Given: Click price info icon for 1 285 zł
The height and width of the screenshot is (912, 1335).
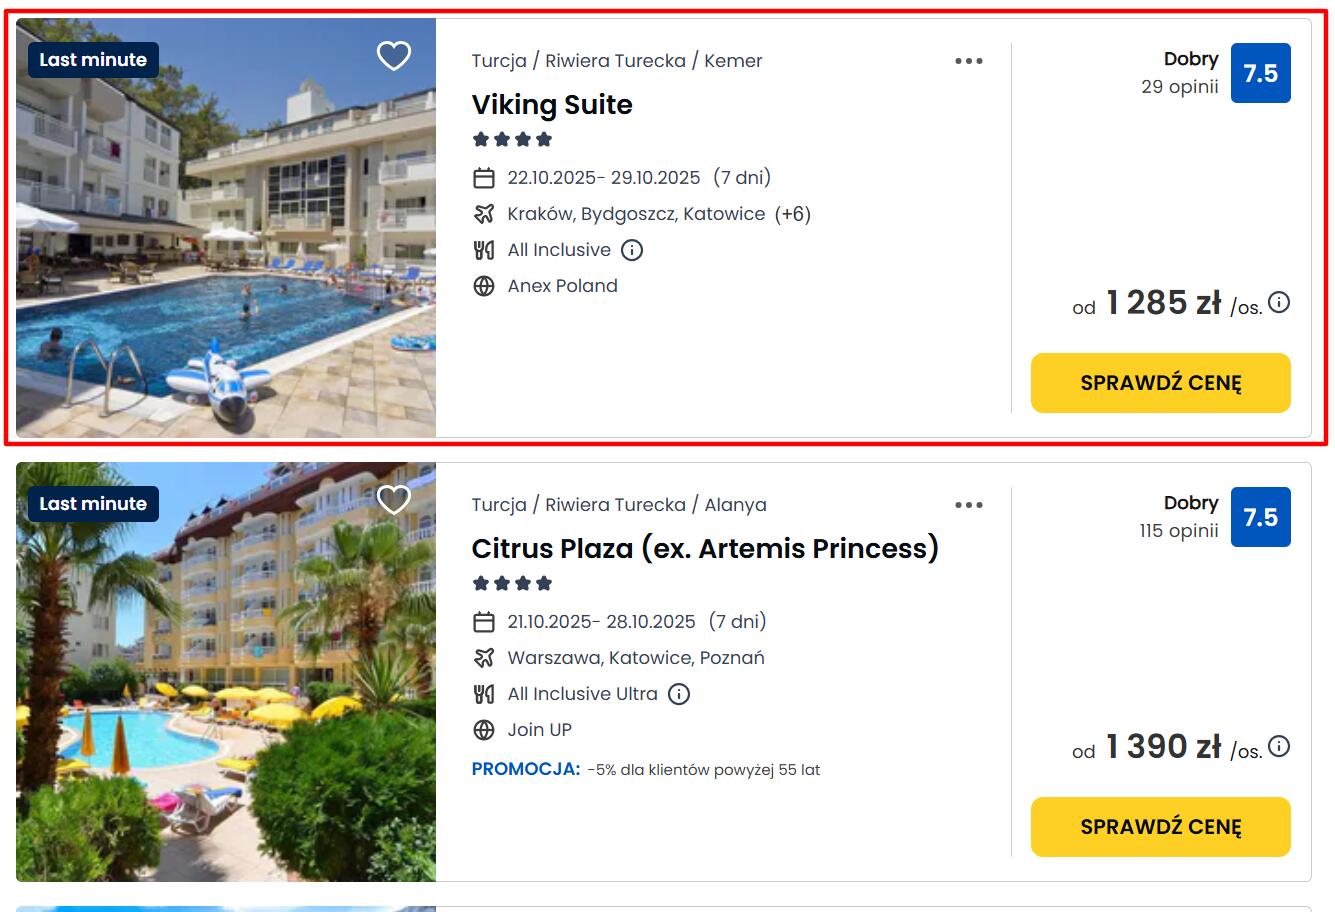Looking at the screenshot, I should click(x=1279, y=302).
